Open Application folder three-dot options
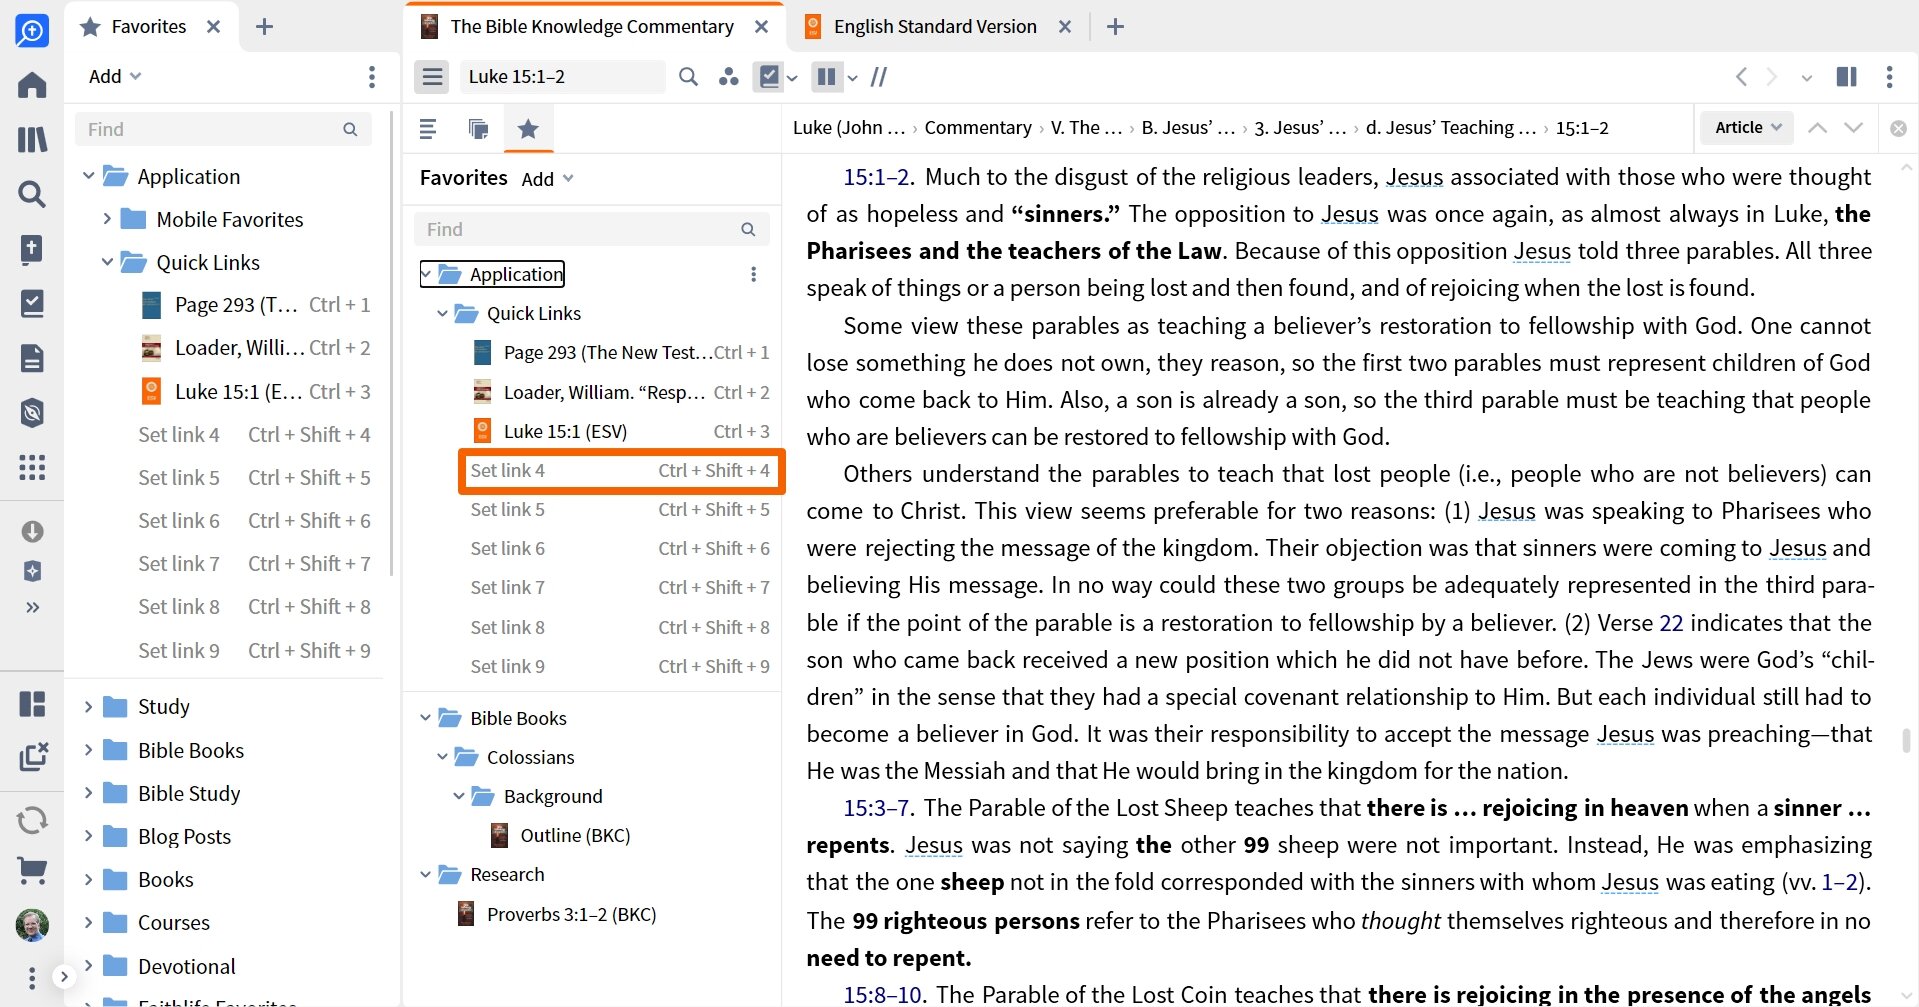The height and width of the screenshot is (1007, 1919). tap(753, 274)
